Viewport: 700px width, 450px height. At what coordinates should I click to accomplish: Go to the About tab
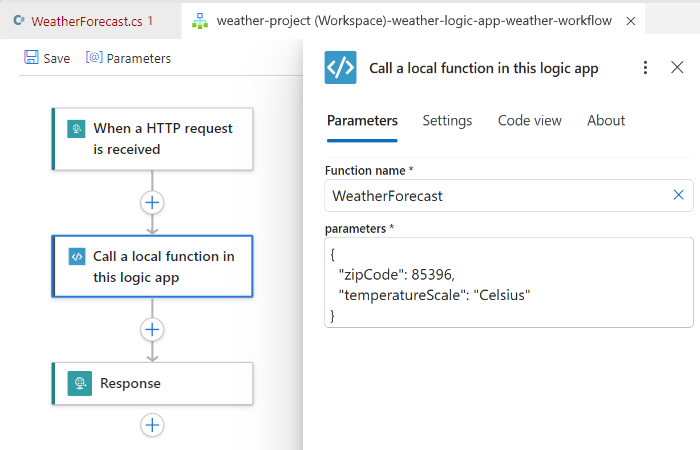click(606, 120)
